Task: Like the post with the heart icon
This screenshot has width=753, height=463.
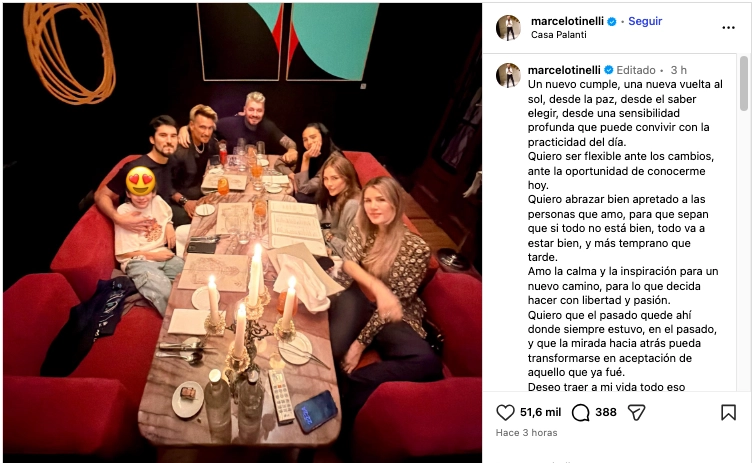Action: (505, 412)
